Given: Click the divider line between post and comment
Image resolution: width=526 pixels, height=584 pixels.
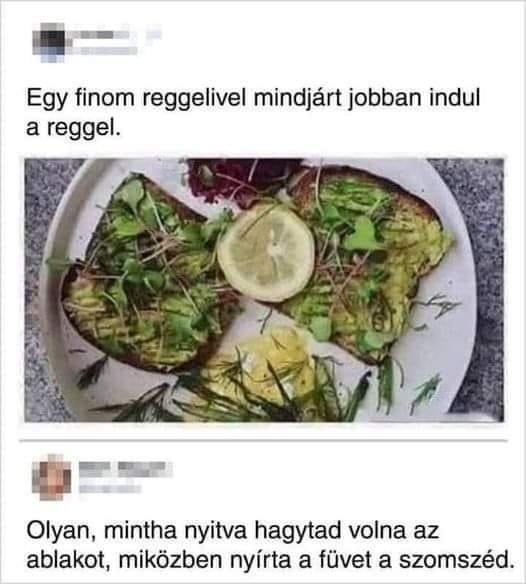Looking at the screenshot, I should [x=264, y=440].
